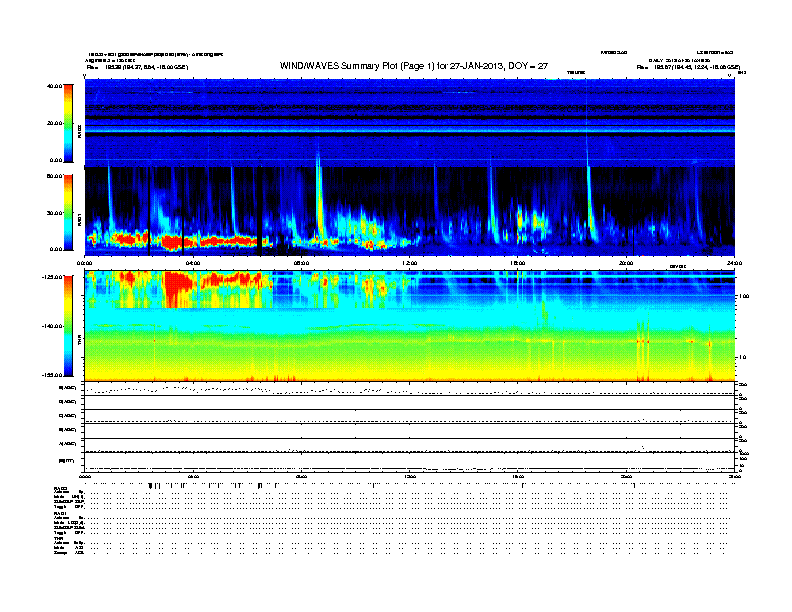Viewport: 792px width, 612px height.
Task: Click the -155.00 label on the TNR scale
Action: tap(52, 375)
